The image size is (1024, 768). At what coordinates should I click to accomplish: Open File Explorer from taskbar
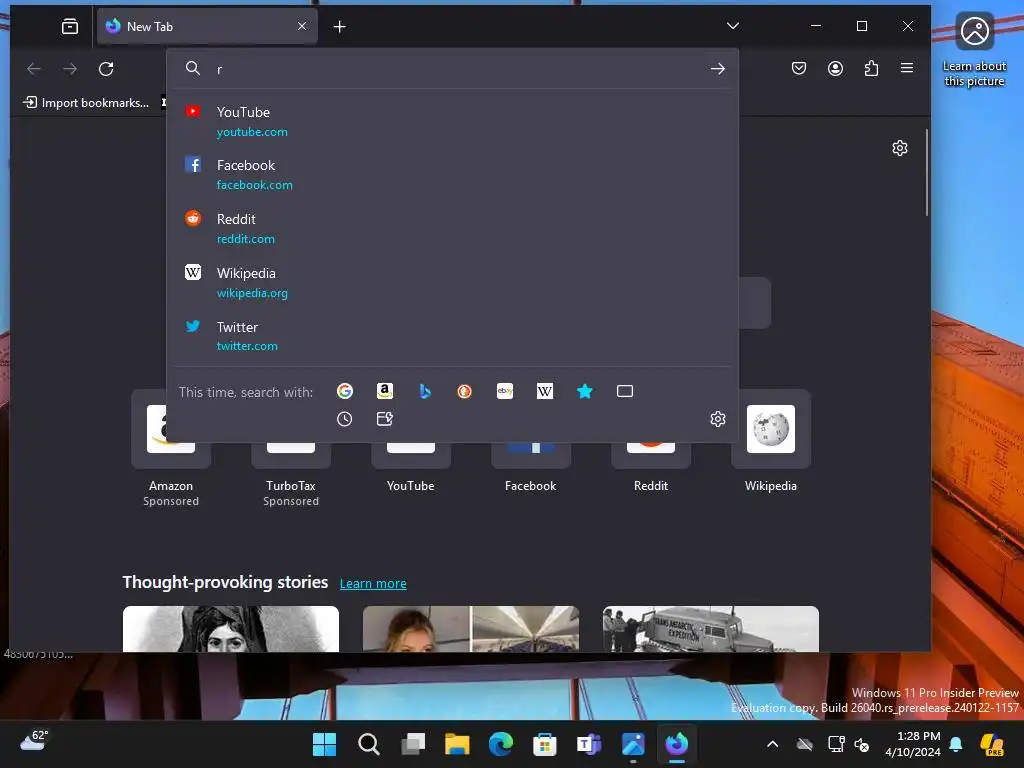(457, 744)
